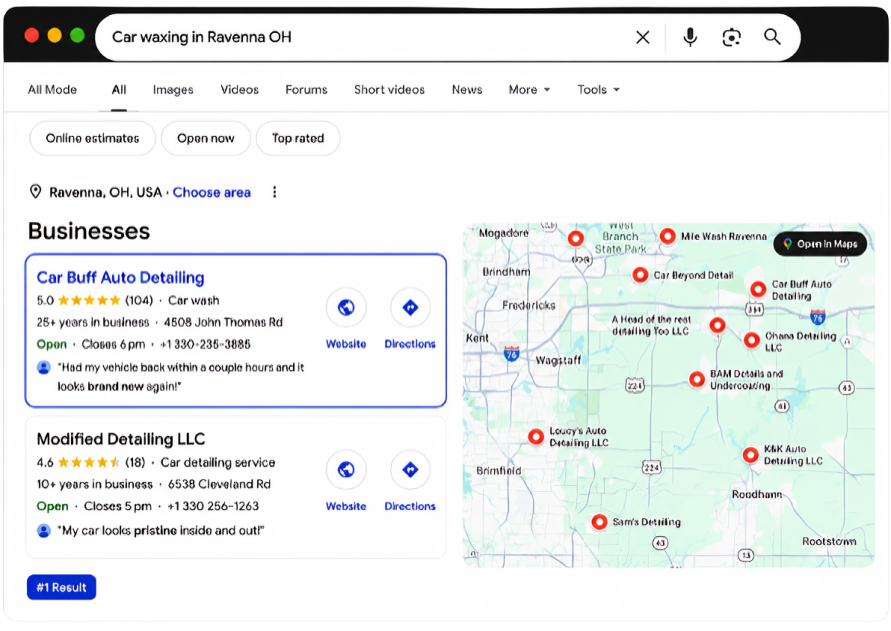Select the A Head of the rest detailing pin
Image resolution: width=891 pixels, height=631 pixels.
click(x=718, y=325)
